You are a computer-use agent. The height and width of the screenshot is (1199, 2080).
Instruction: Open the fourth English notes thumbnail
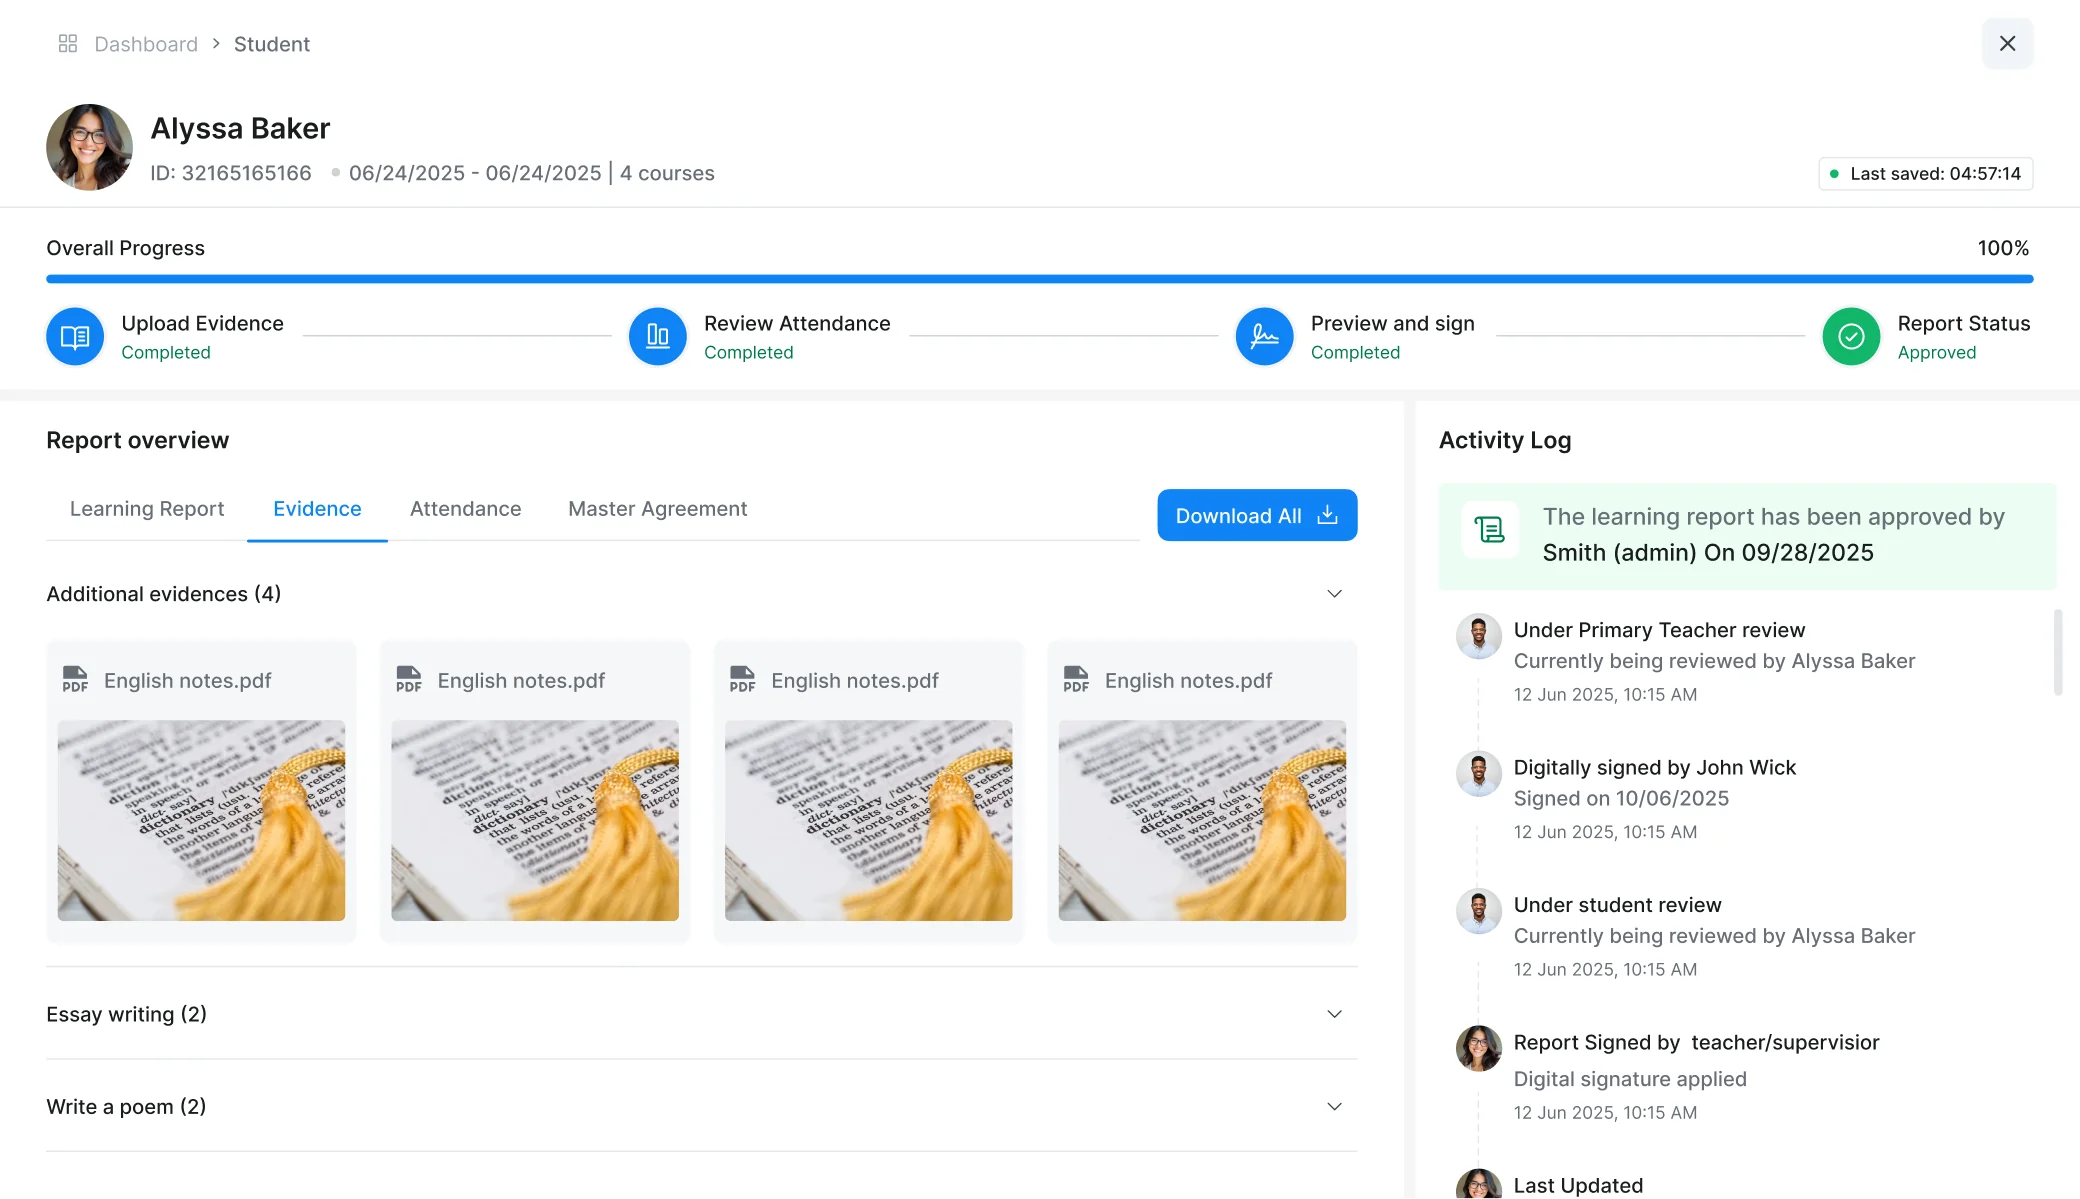pyautogui.click(x=1202, y=820)
